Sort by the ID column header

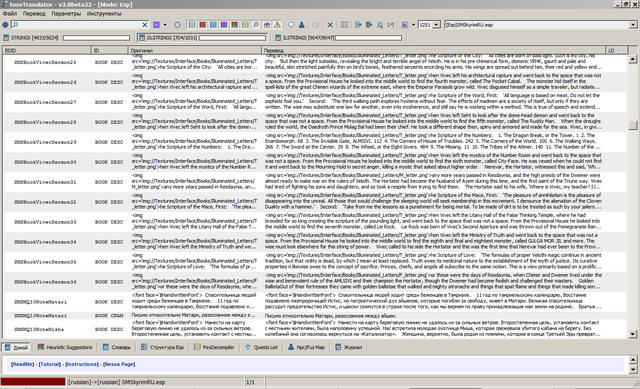[x=109, y=50]
